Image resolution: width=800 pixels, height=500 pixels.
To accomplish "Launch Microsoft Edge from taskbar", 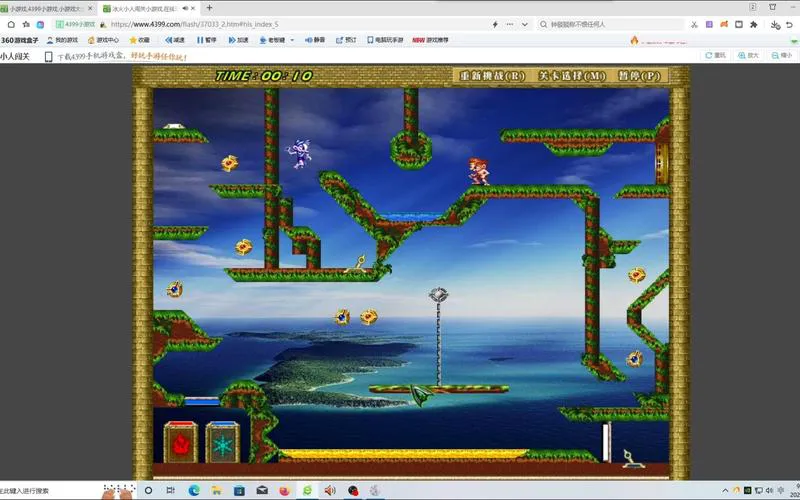I will tap(194, 490).
